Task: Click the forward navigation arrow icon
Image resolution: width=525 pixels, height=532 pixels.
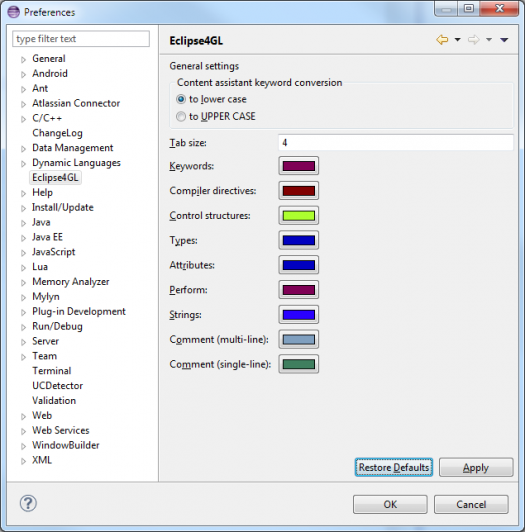Action: [473, 40]
